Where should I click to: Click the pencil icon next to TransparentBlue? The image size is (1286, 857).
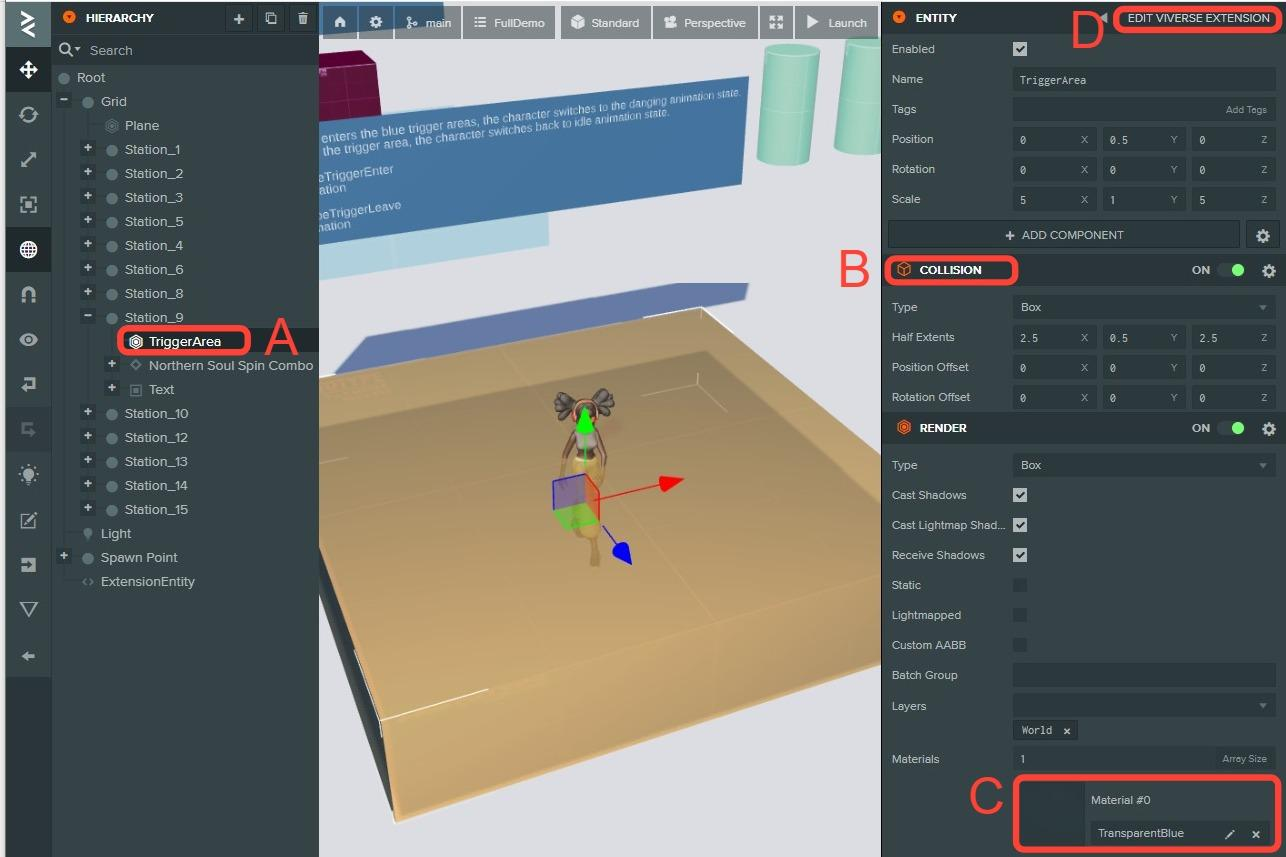tap(1230, 834)
